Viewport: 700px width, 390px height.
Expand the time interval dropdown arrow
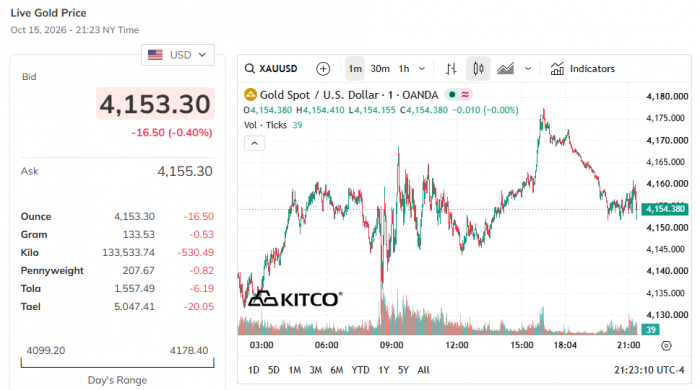point(422,69)
